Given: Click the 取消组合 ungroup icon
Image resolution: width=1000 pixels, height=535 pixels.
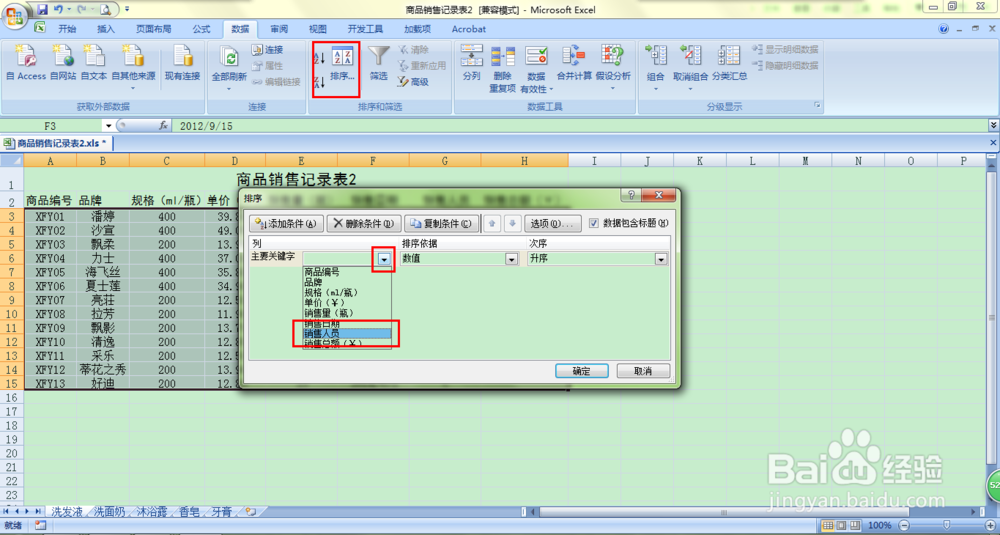Looking at the screenshot, I should click(691, 67).
